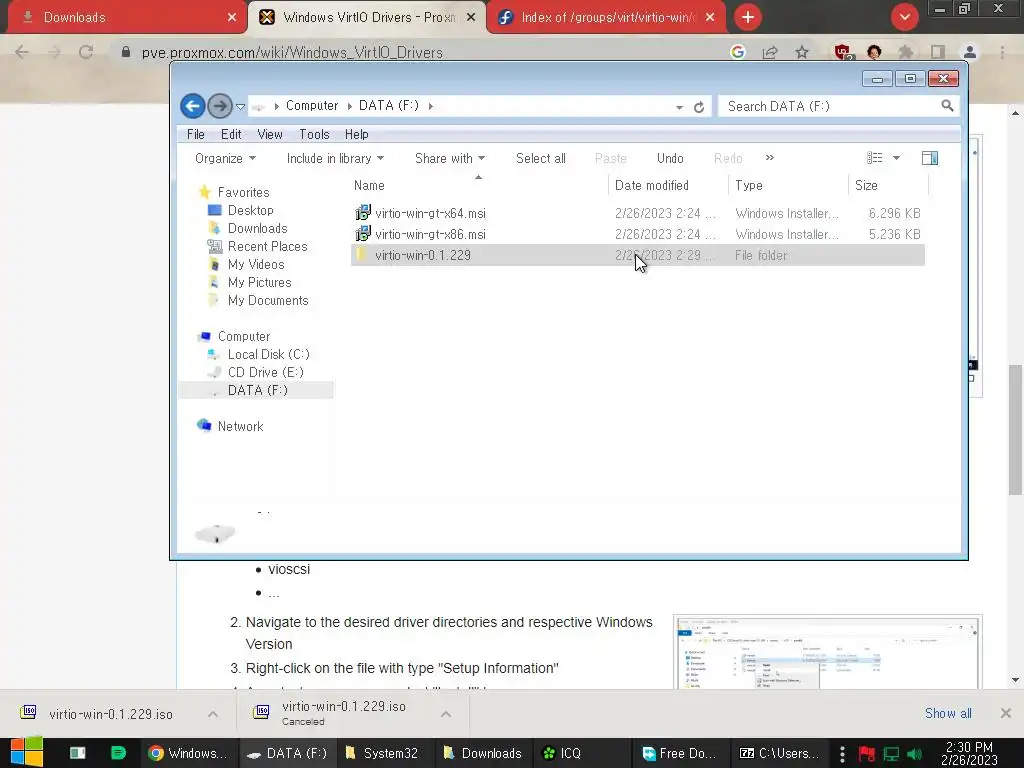Open the browser three-dot menu

click(1002, 52)
